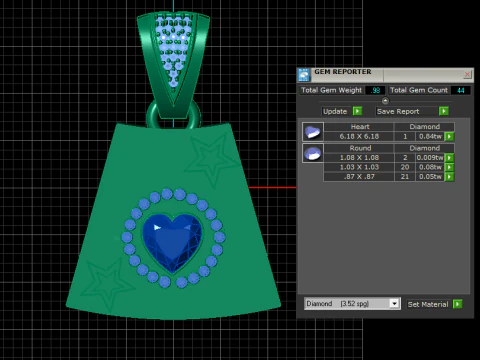Click the Round shape header cell
This screenshot has height=360, width=480.
click(359, 148)
